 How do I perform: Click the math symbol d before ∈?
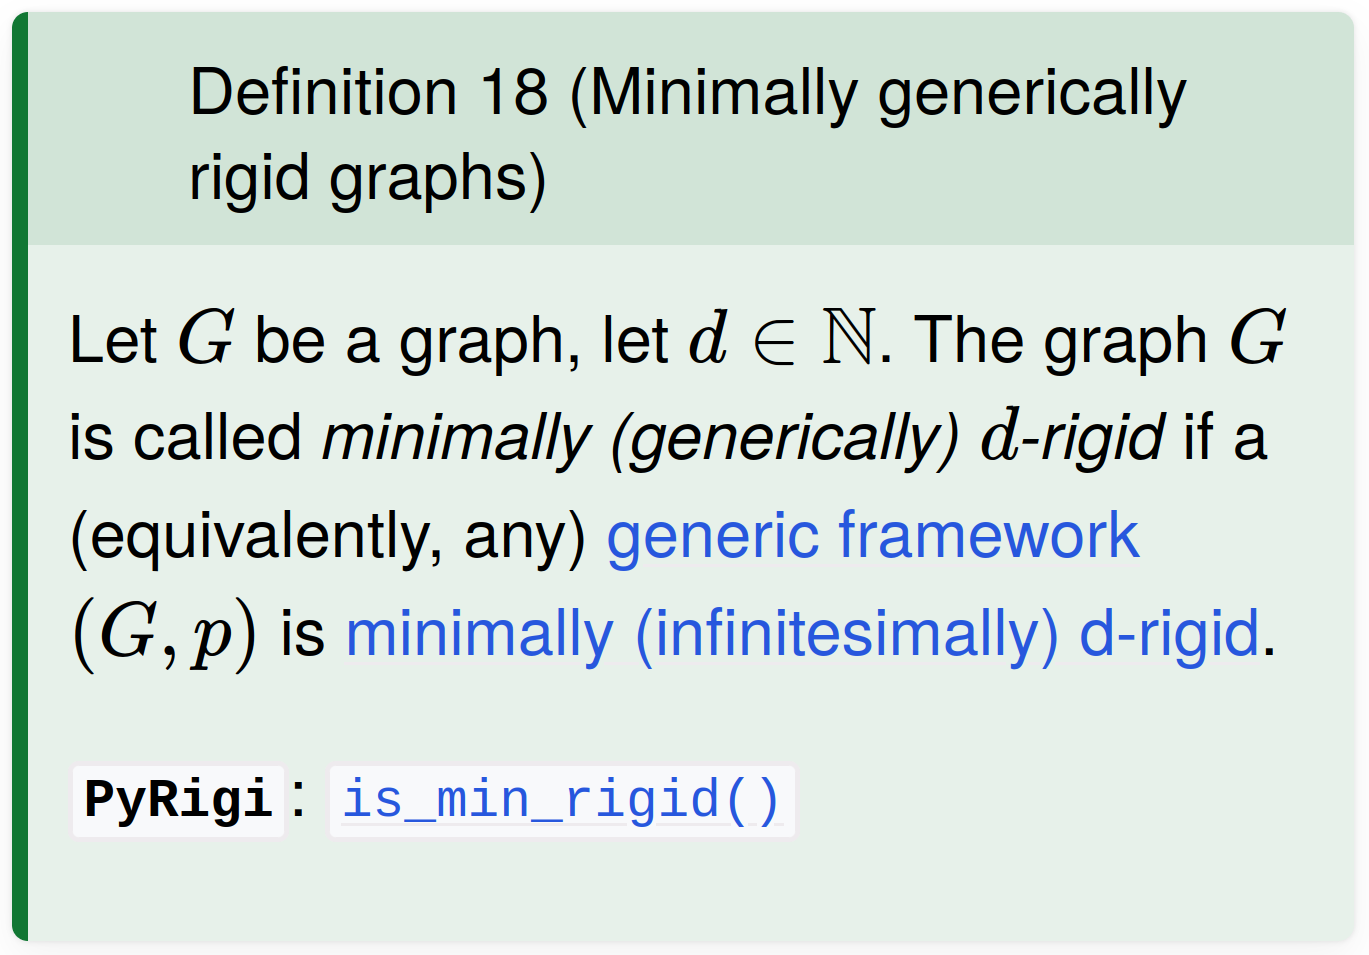708,338
